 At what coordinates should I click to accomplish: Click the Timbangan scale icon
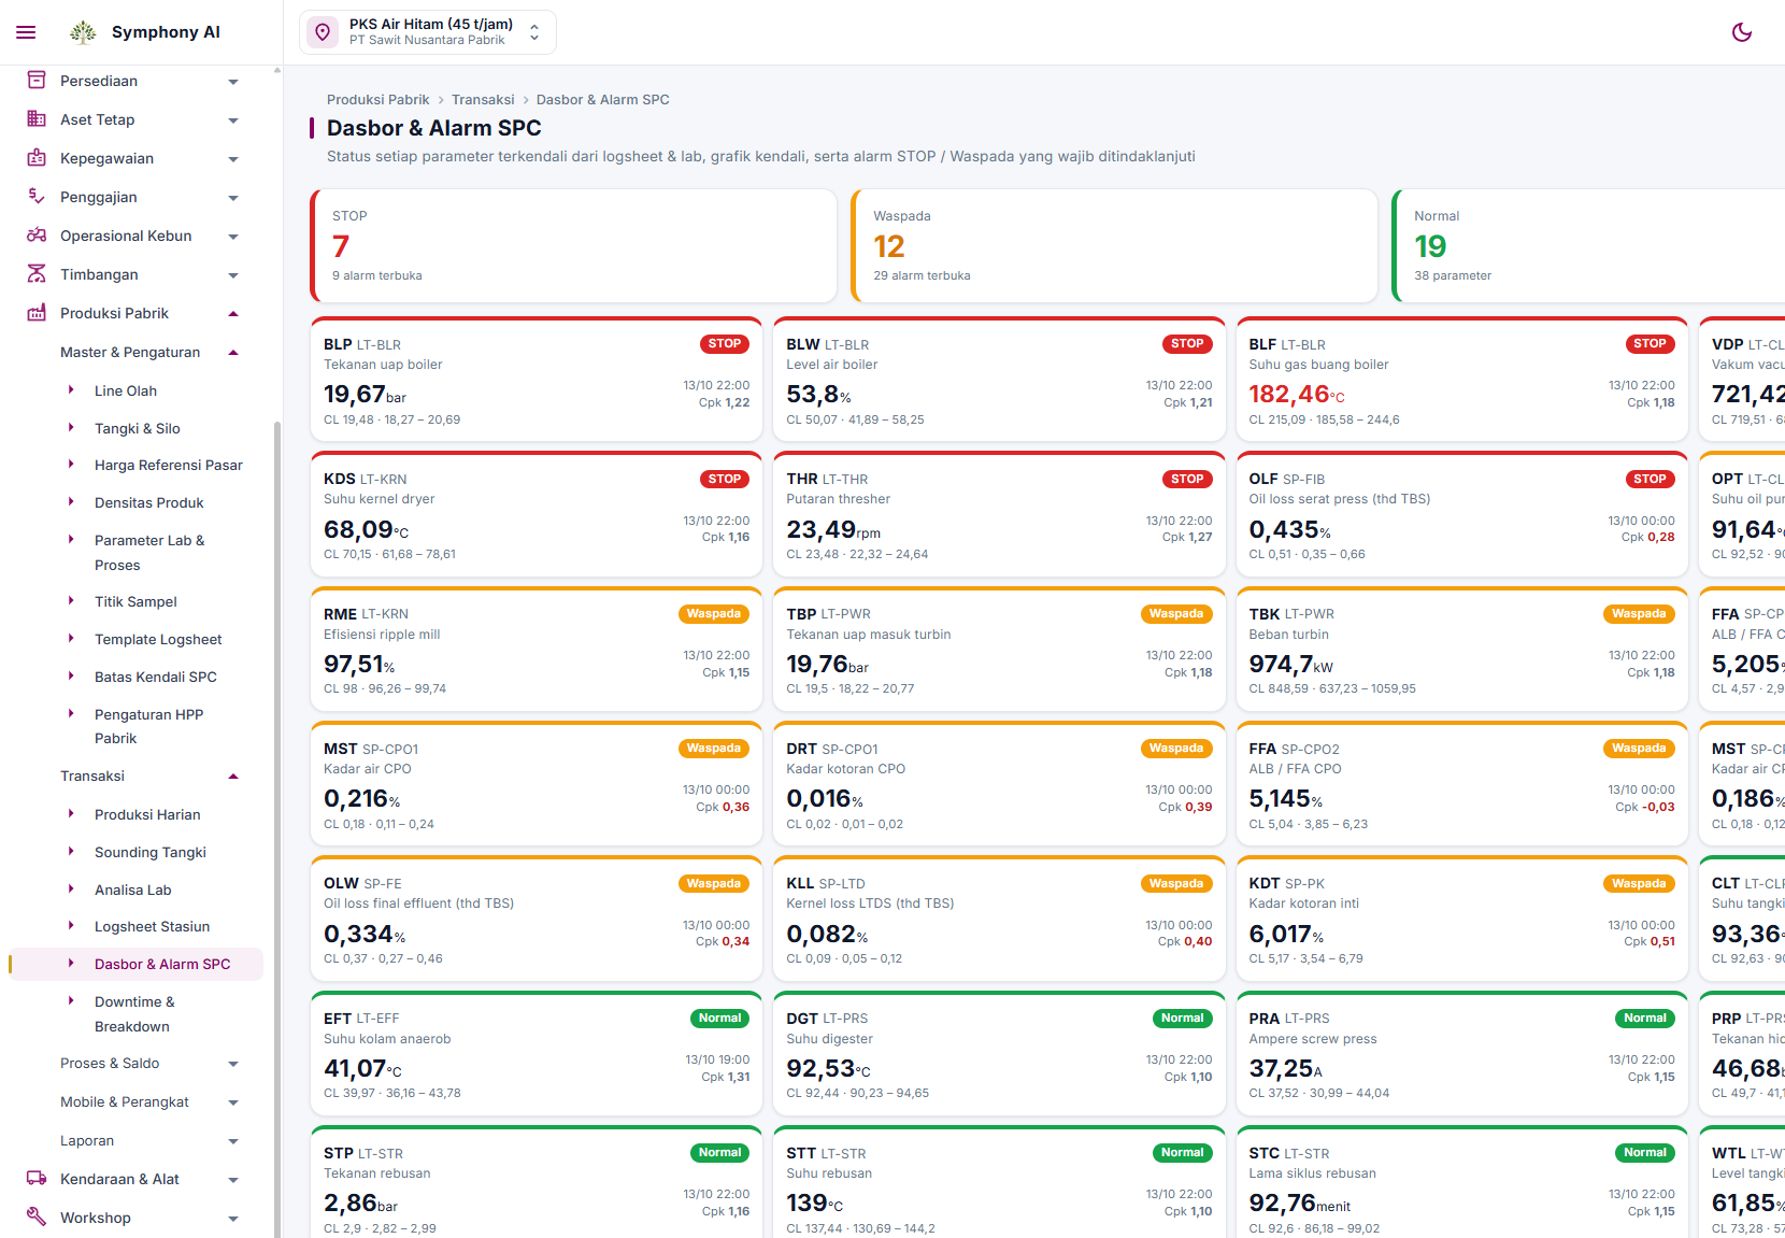click(36, 274)
